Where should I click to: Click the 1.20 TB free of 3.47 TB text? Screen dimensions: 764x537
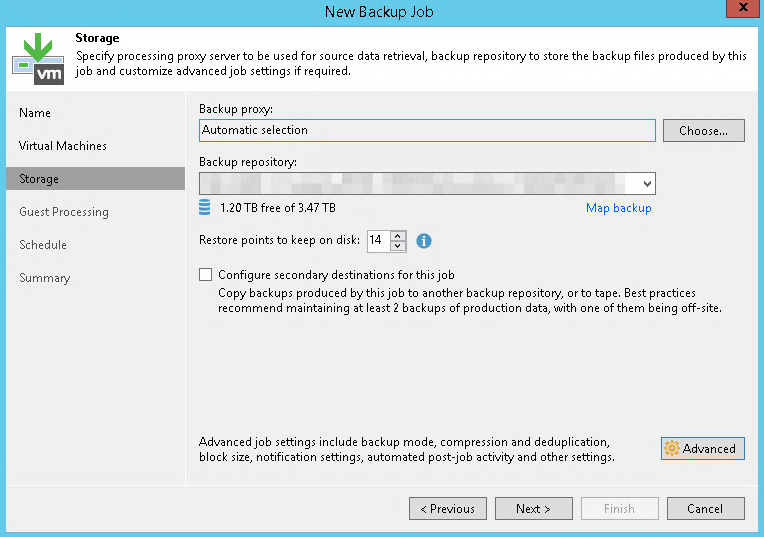(x=278, y=208)
